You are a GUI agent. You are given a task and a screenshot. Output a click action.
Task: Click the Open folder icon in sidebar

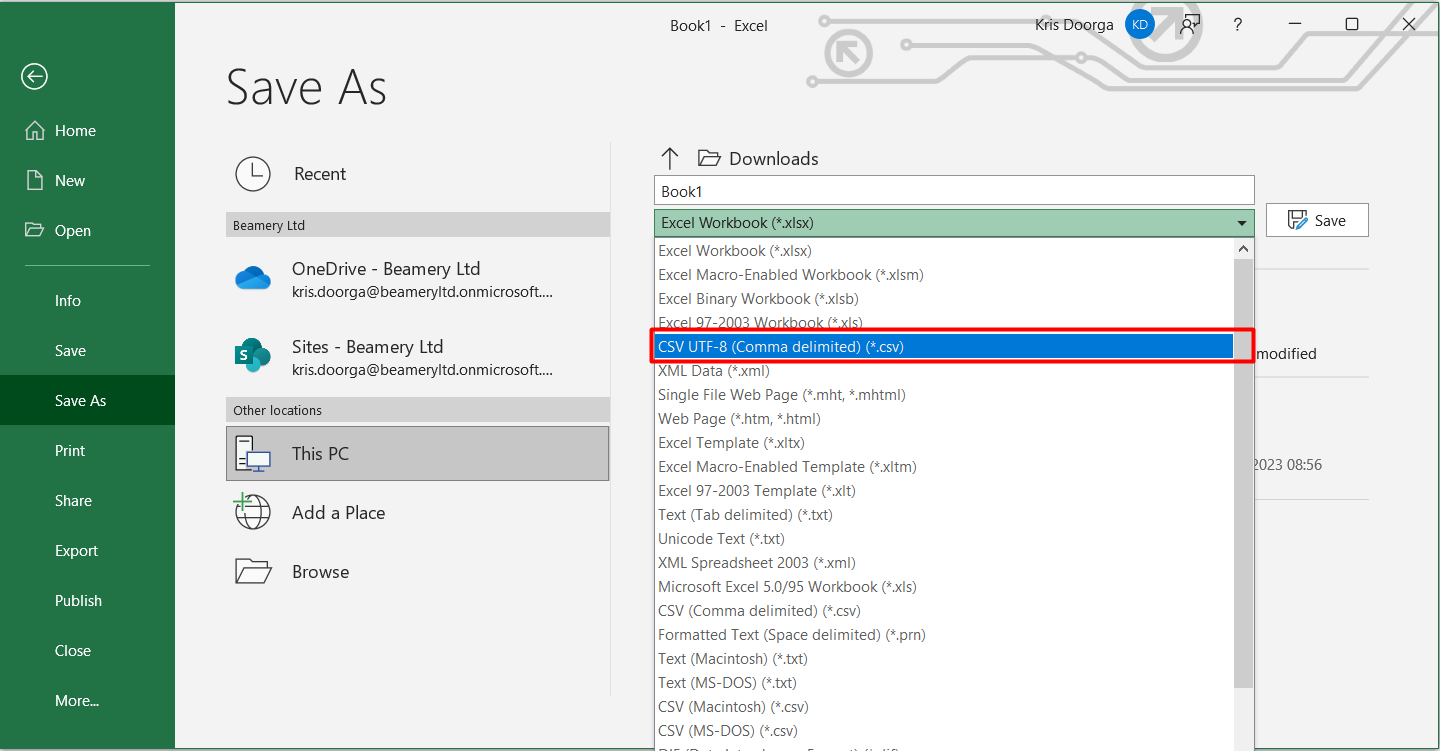coord(35,231)
